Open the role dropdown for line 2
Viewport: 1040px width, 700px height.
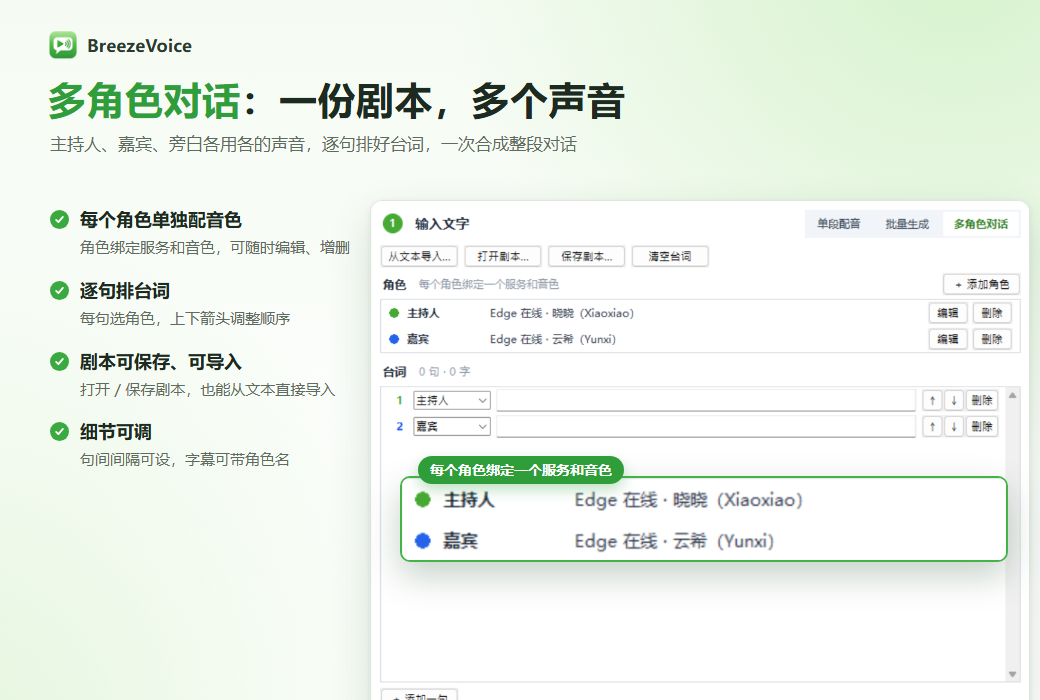coord(452,426)
